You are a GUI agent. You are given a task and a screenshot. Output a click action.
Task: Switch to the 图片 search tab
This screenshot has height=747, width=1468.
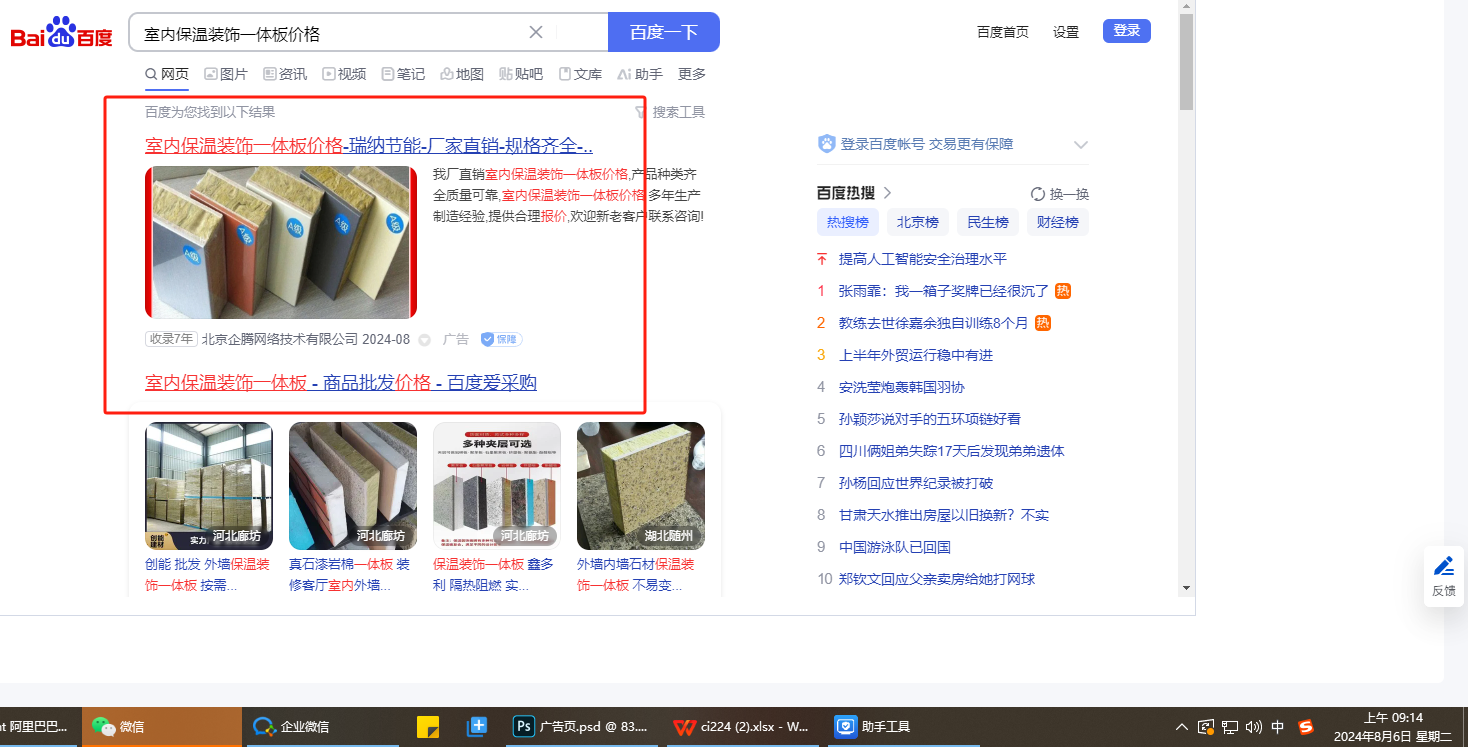click(226, 74)
